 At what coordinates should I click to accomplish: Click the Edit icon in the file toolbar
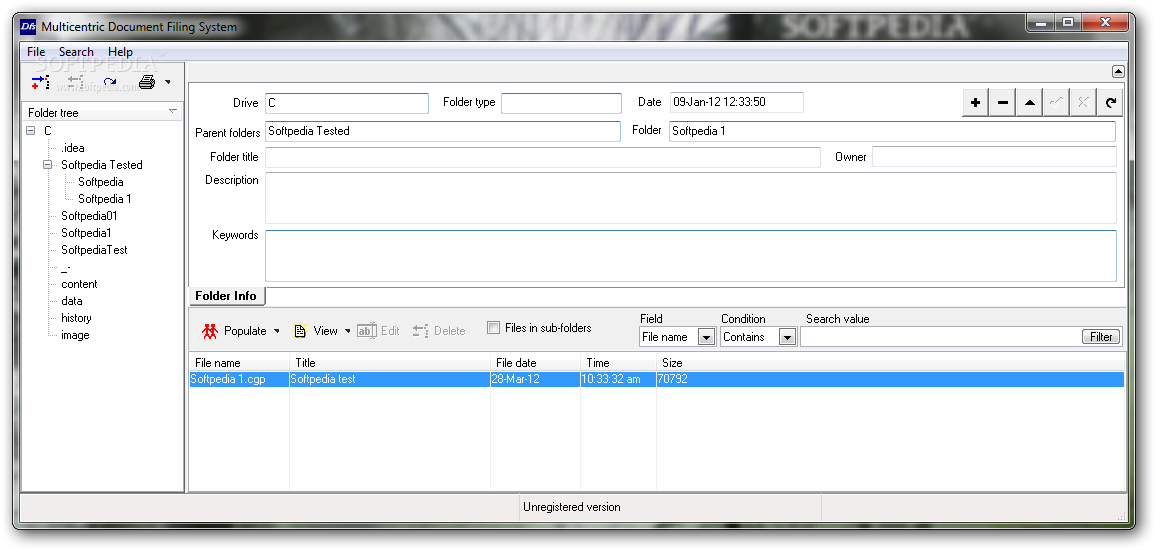tap(367, 331)
